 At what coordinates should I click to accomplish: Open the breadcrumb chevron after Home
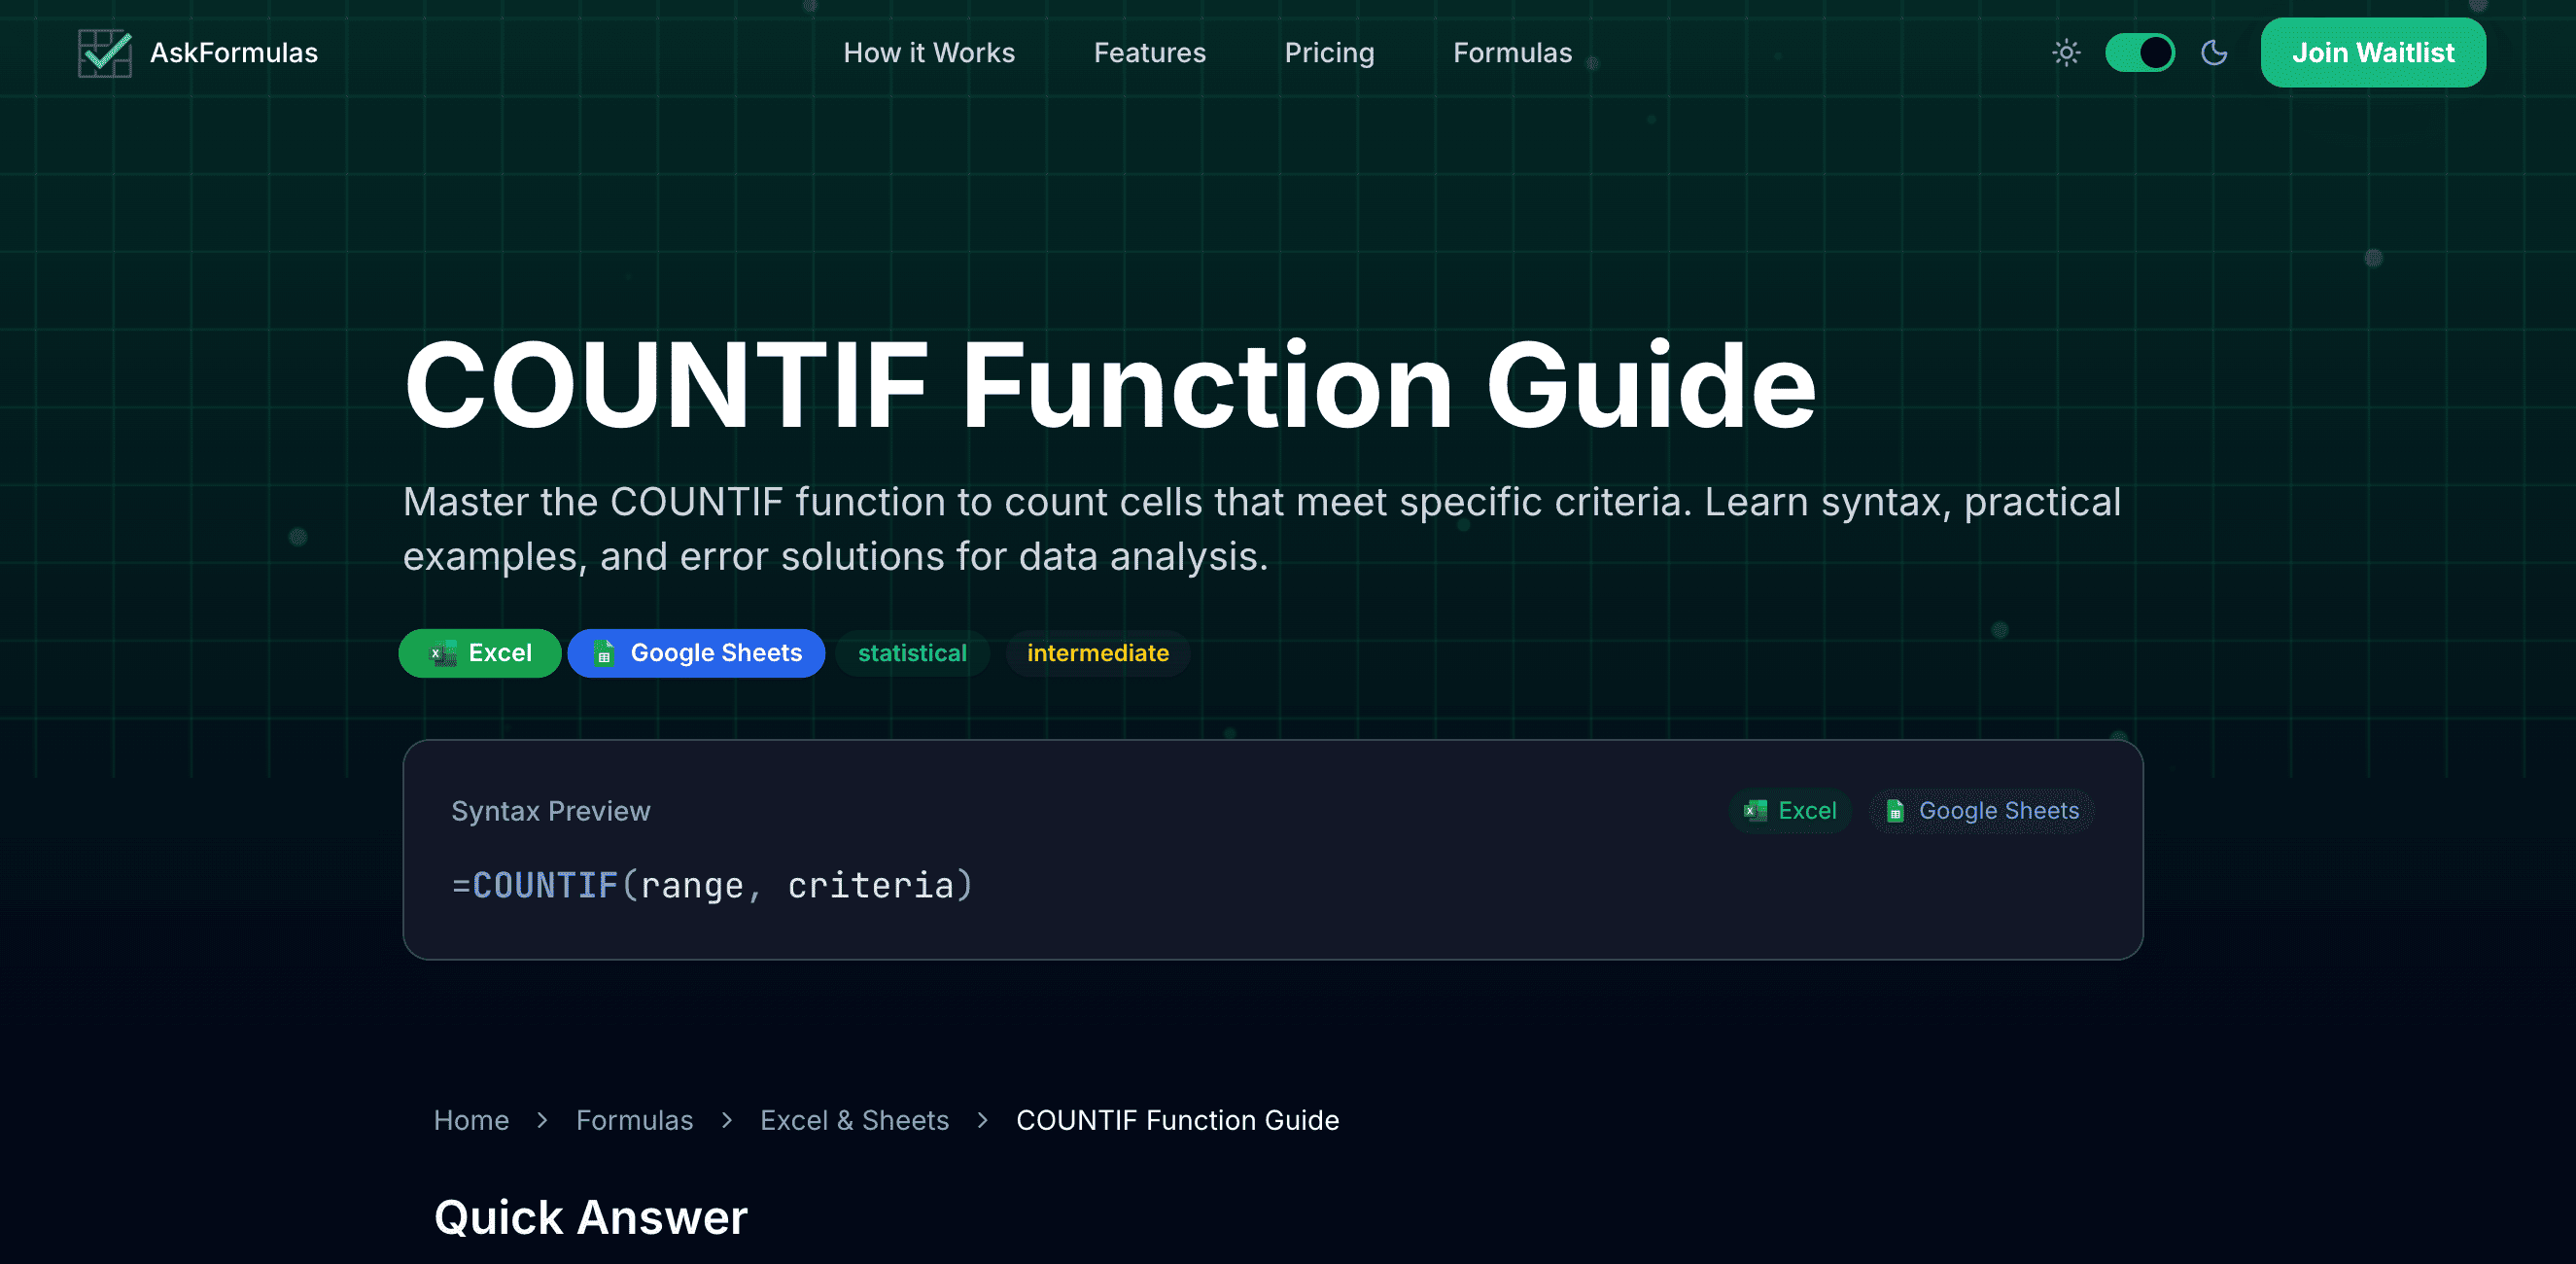pos(542,1121)
